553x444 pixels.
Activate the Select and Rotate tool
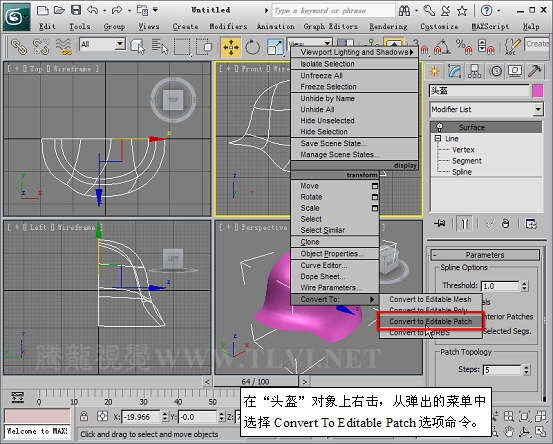click(x=253, y=47)
